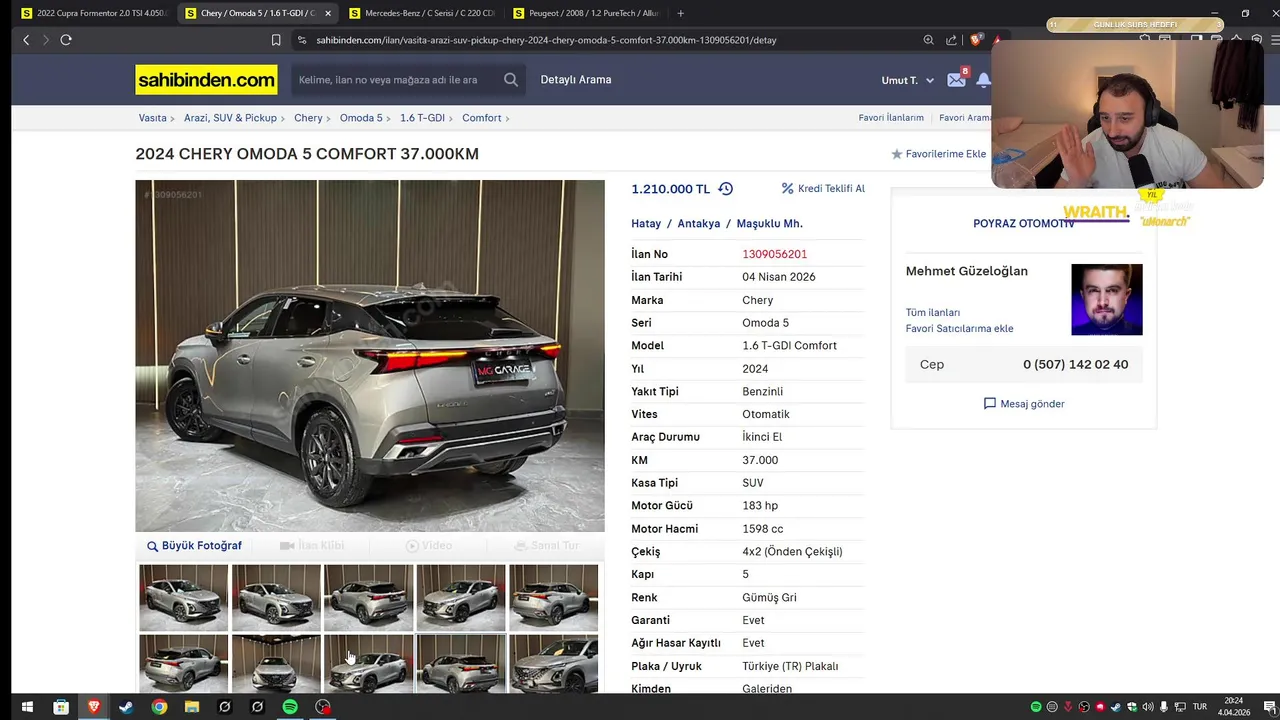Click the search magnifier icon
This screenshot has height=720, width=1280.
[511, 80]
